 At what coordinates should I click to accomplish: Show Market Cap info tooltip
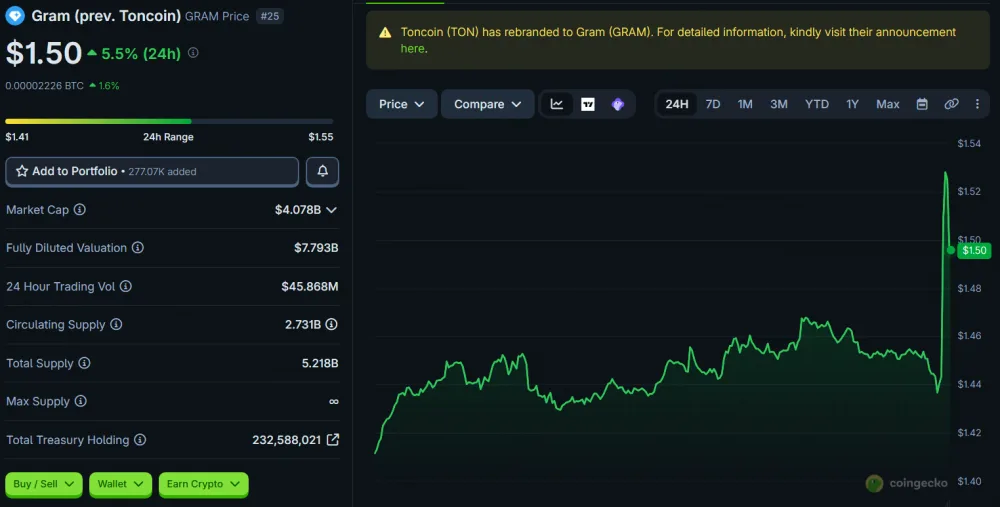[80, 209]
